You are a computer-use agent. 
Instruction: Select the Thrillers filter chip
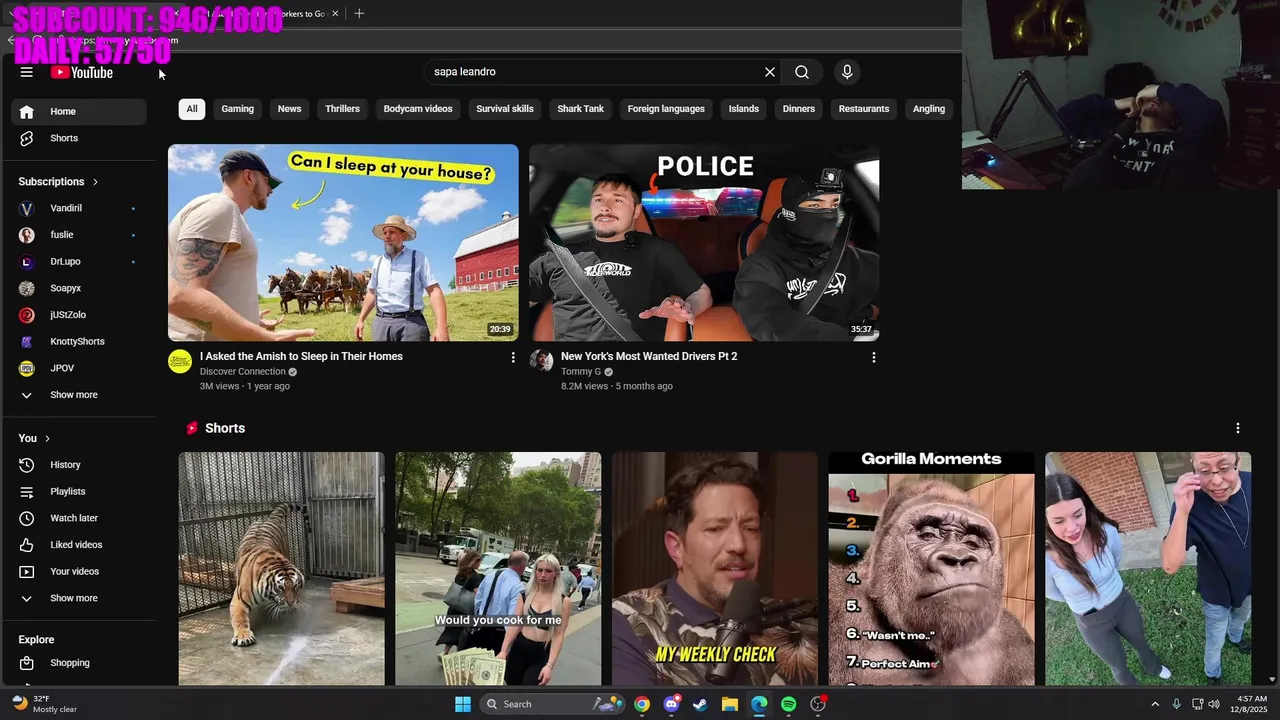(x=342, y=109)
